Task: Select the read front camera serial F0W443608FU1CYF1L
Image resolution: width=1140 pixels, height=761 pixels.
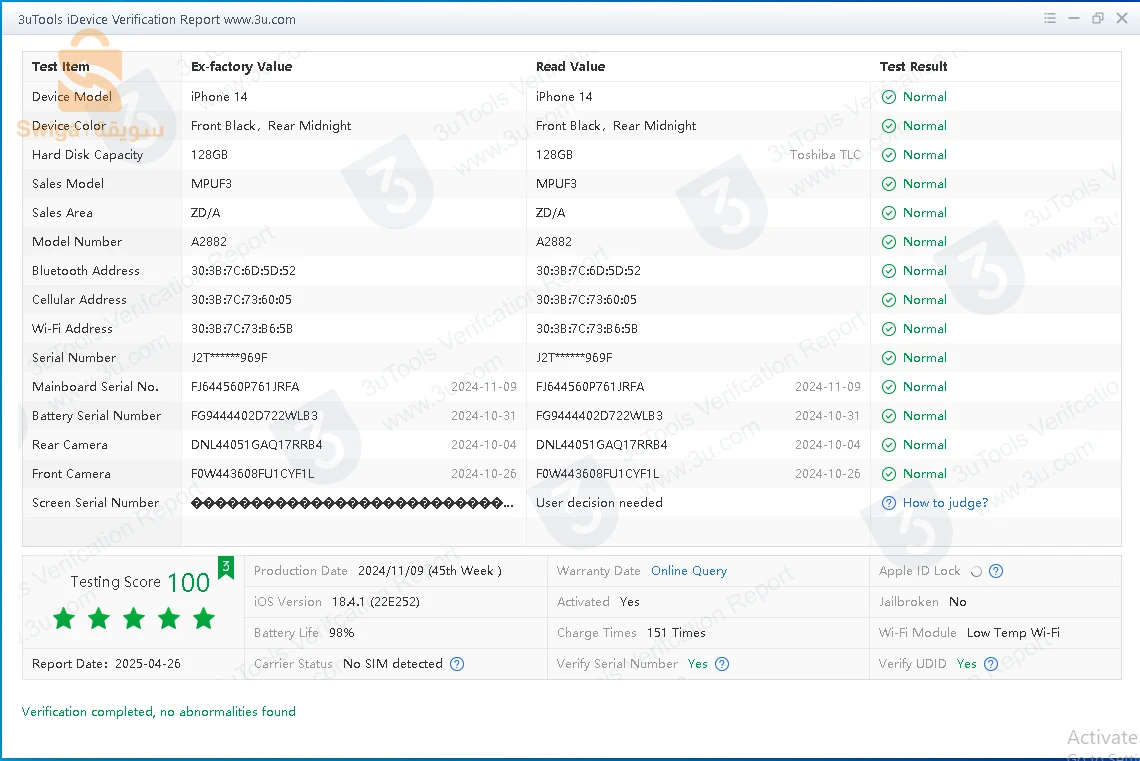Action: [597, 474]
